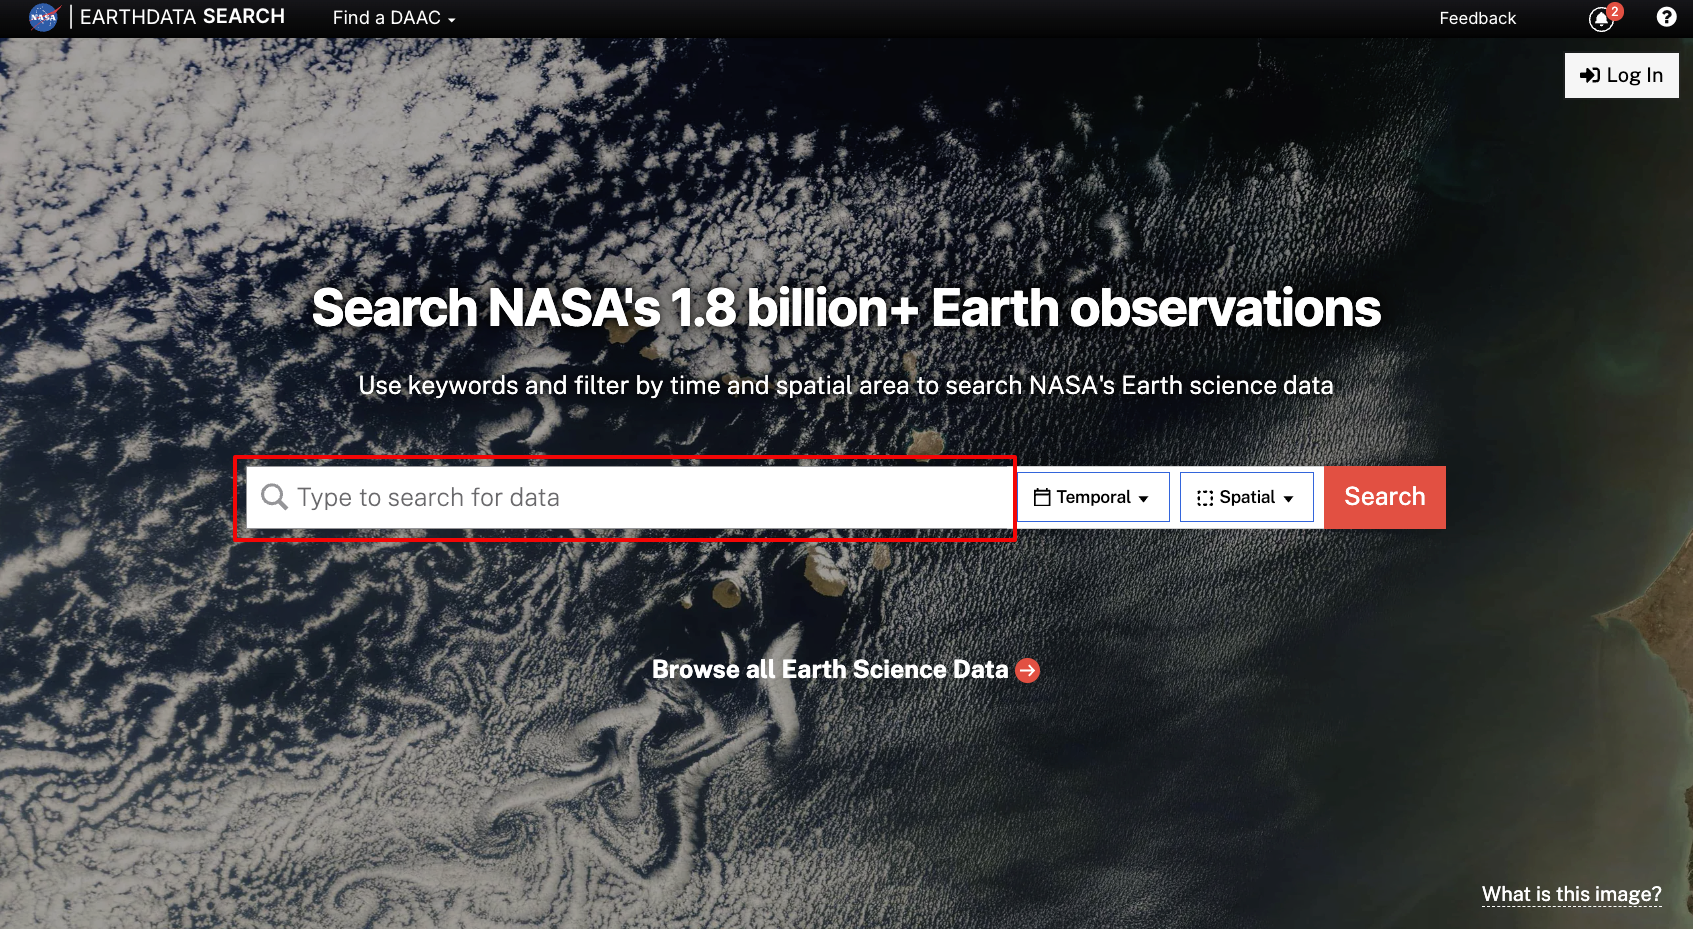Click the red Search button

(x=1384, y=497)
